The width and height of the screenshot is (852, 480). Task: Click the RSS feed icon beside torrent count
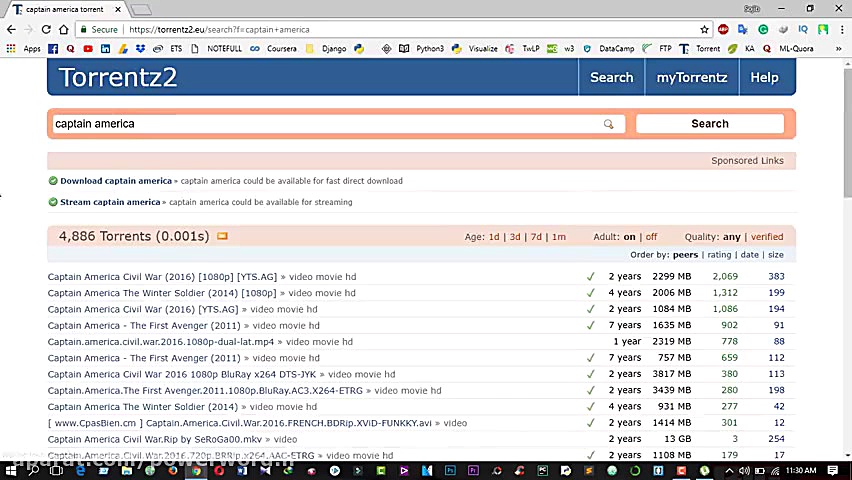tap(222, 236)
